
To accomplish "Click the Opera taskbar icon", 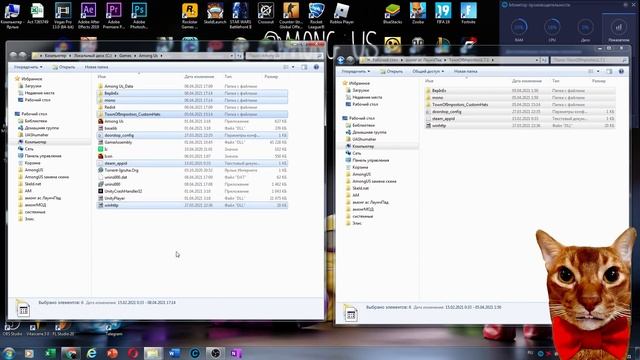I will (133, 353).
